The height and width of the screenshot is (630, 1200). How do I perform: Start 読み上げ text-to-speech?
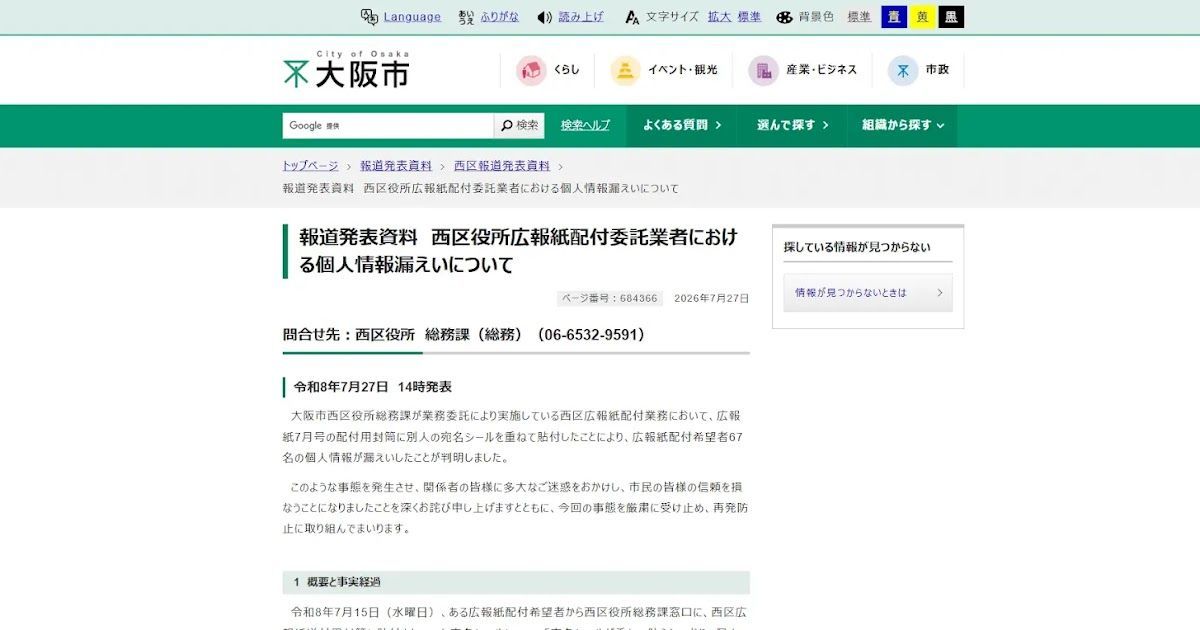tap(581, 17)
